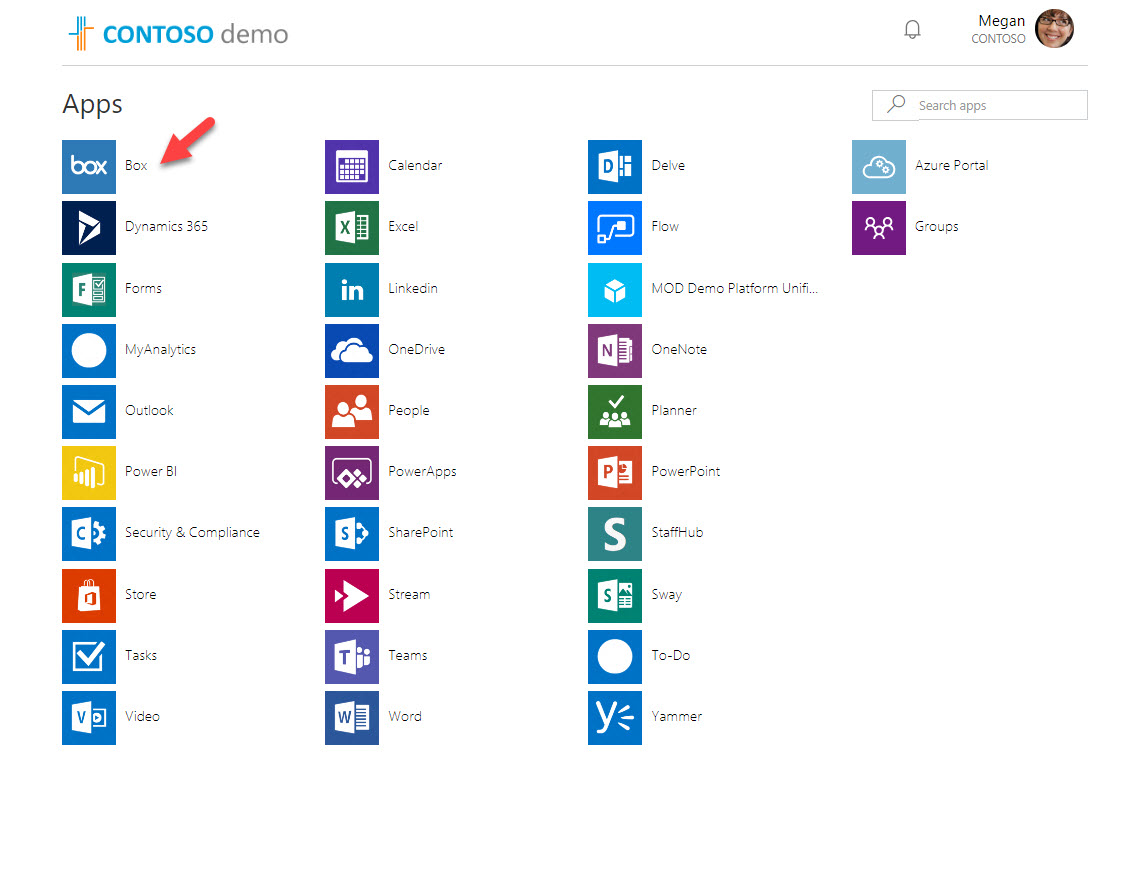Click the Outlook app name

[x=149, y=410]
